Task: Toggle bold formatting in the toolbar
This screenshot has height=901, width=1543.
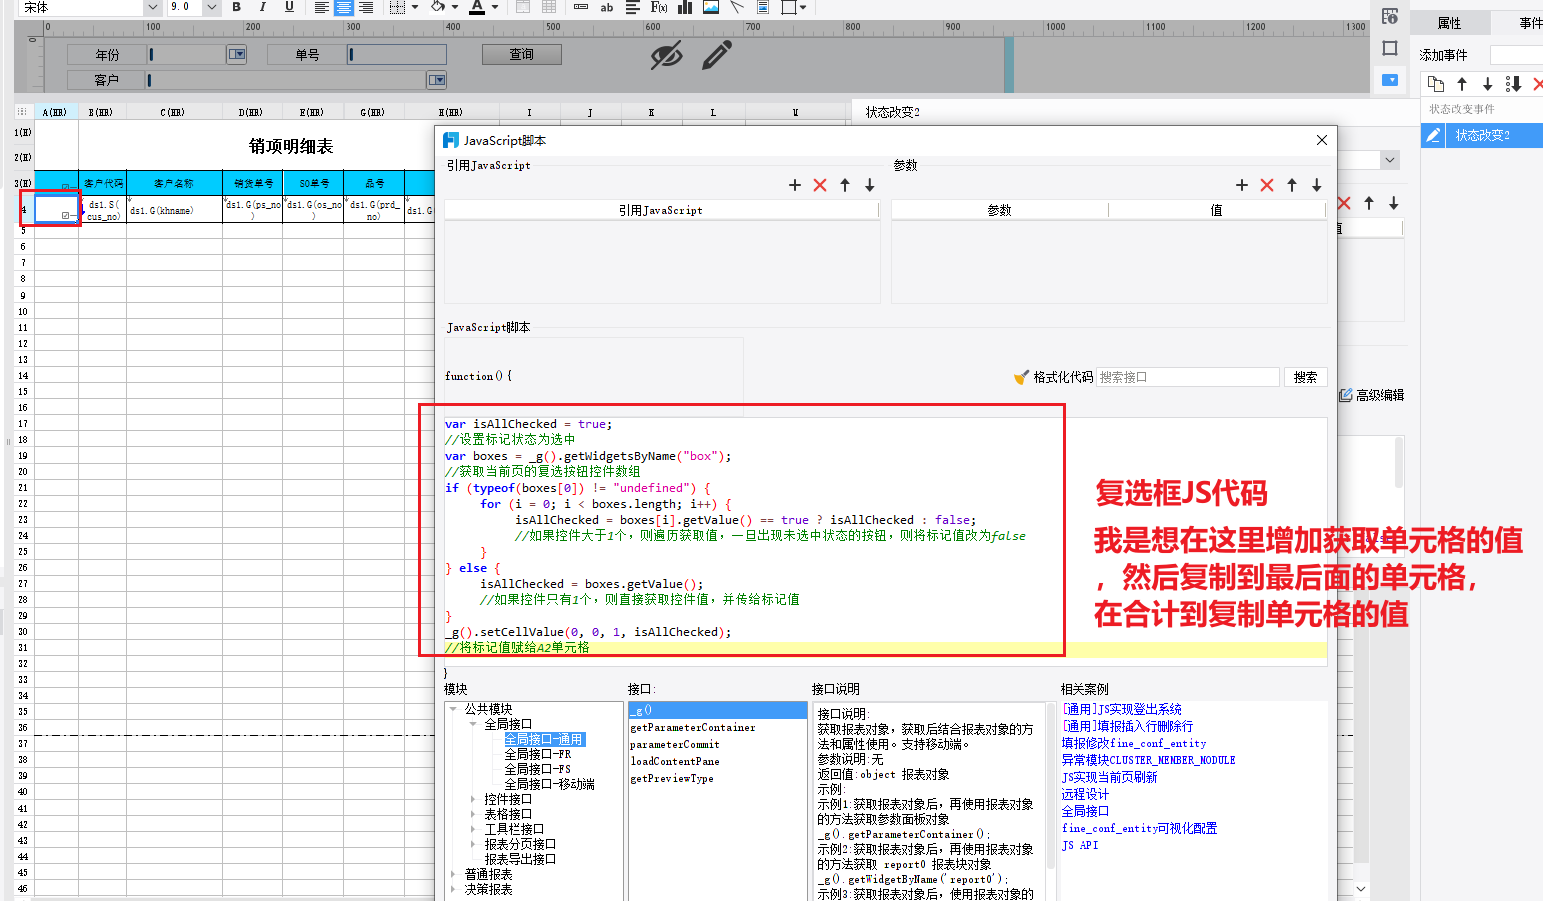Action: 237,7
